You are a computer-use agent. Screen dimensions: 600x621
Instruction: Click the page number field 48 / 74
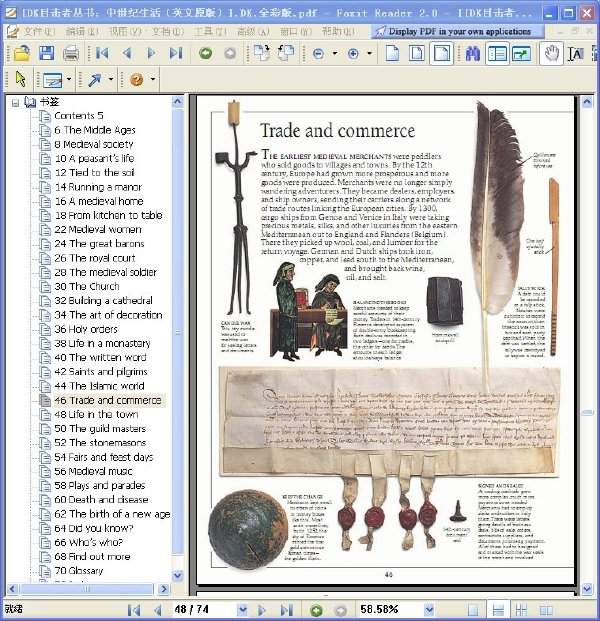tap(204, 610)
